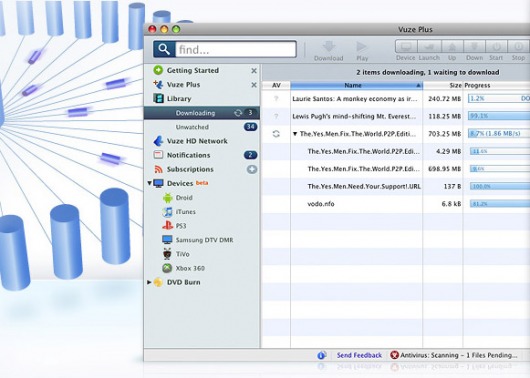This screenshot has height=378, width=530.
Task: Sort by the Progress column header
Action: [x=497, y=85]
